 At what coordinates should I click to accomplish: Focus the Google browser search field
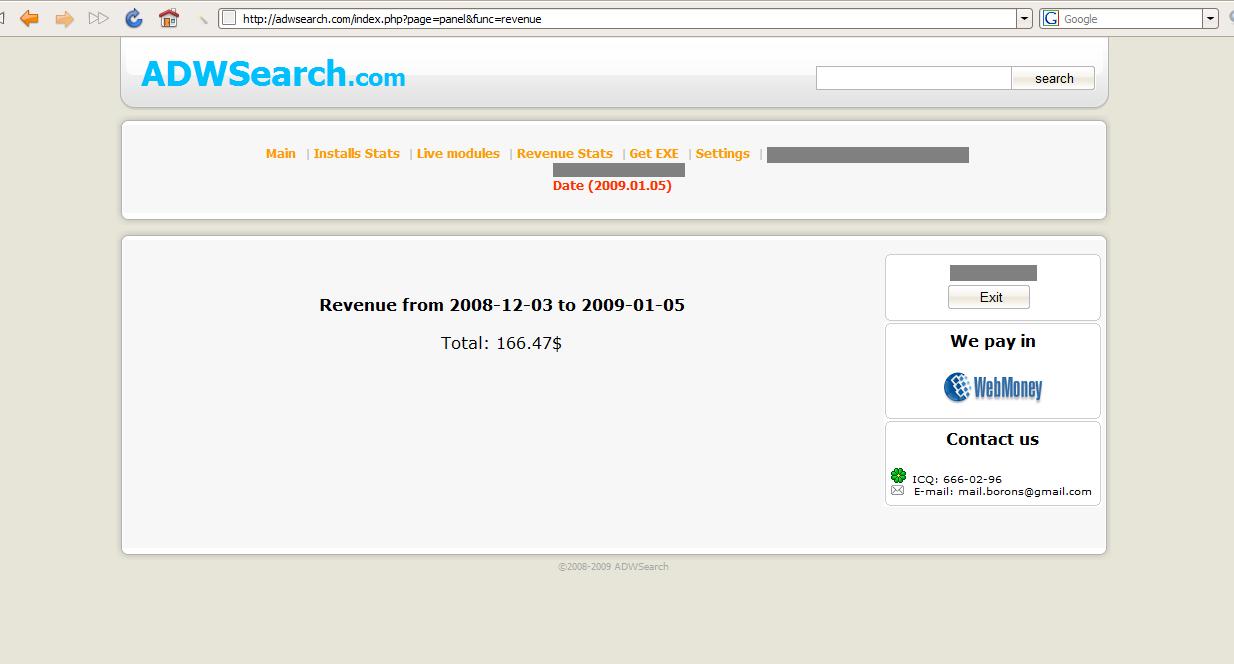tap(1130, 18)
